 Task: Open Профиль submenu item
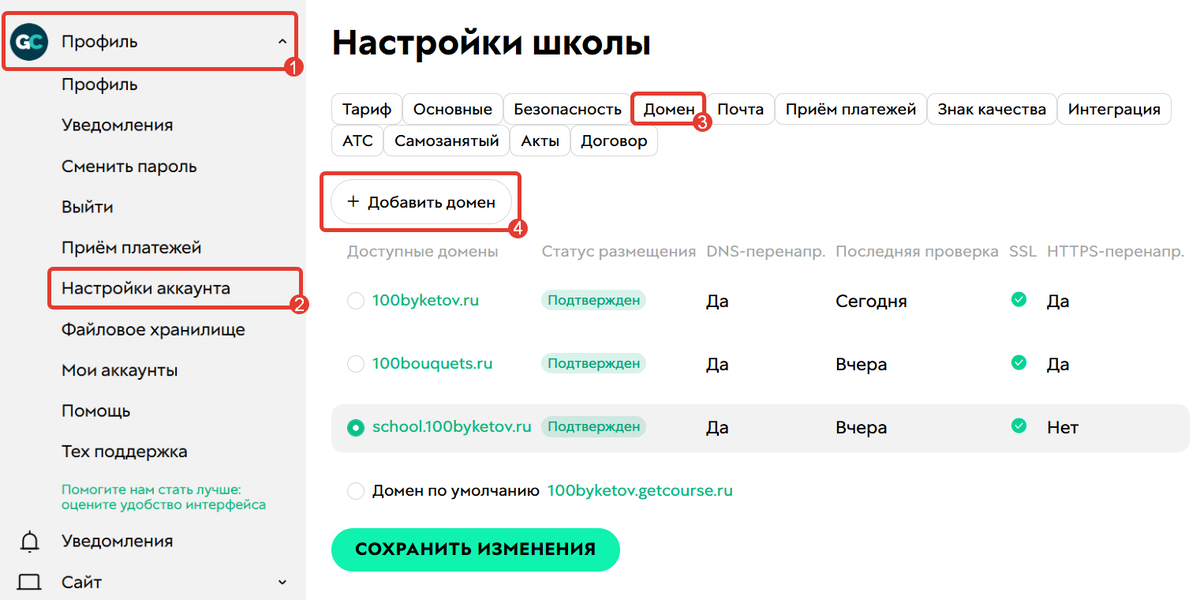99,84
